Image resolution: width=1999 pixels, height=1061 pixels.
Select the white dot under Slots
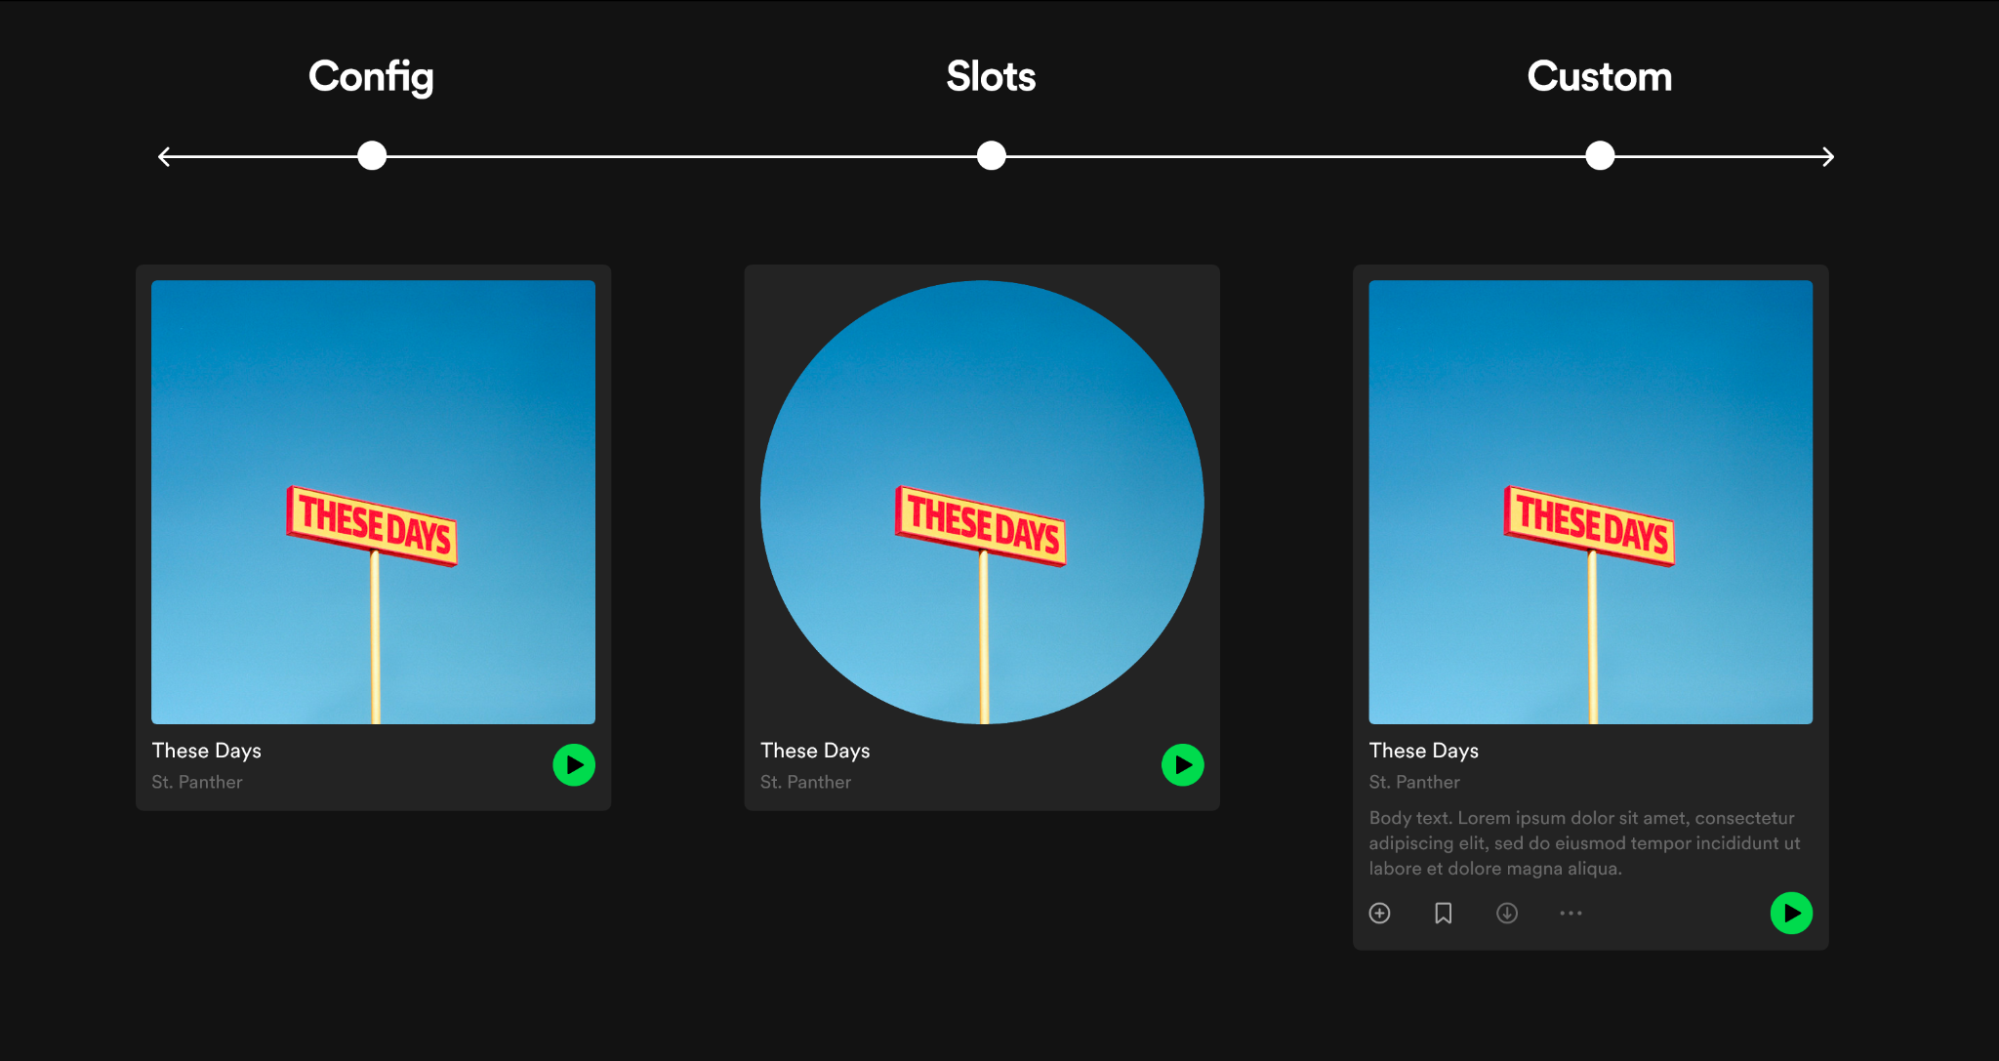coord(991,156)
